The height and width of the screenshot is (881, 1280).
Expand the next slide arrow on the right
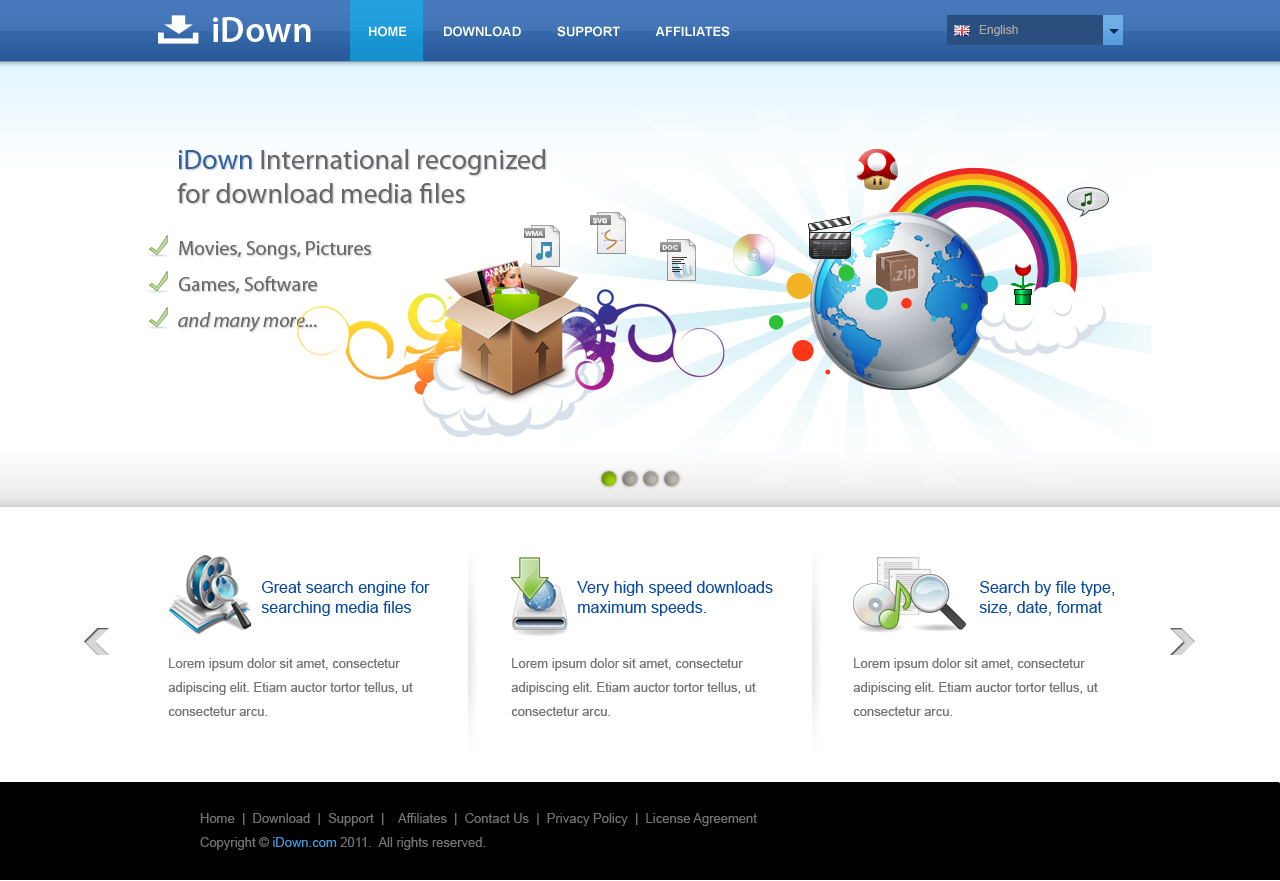point(1182,641)
